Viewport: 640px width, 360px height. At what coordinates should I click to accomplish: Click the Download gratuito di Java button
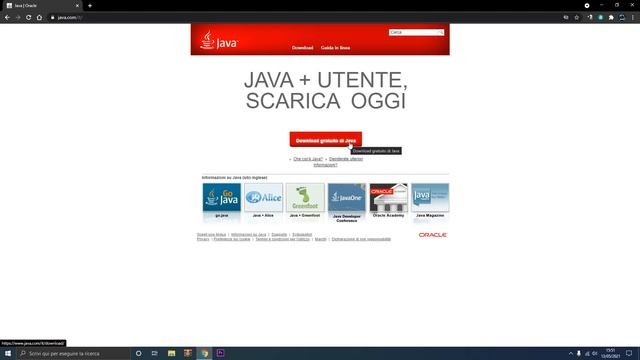326,140
